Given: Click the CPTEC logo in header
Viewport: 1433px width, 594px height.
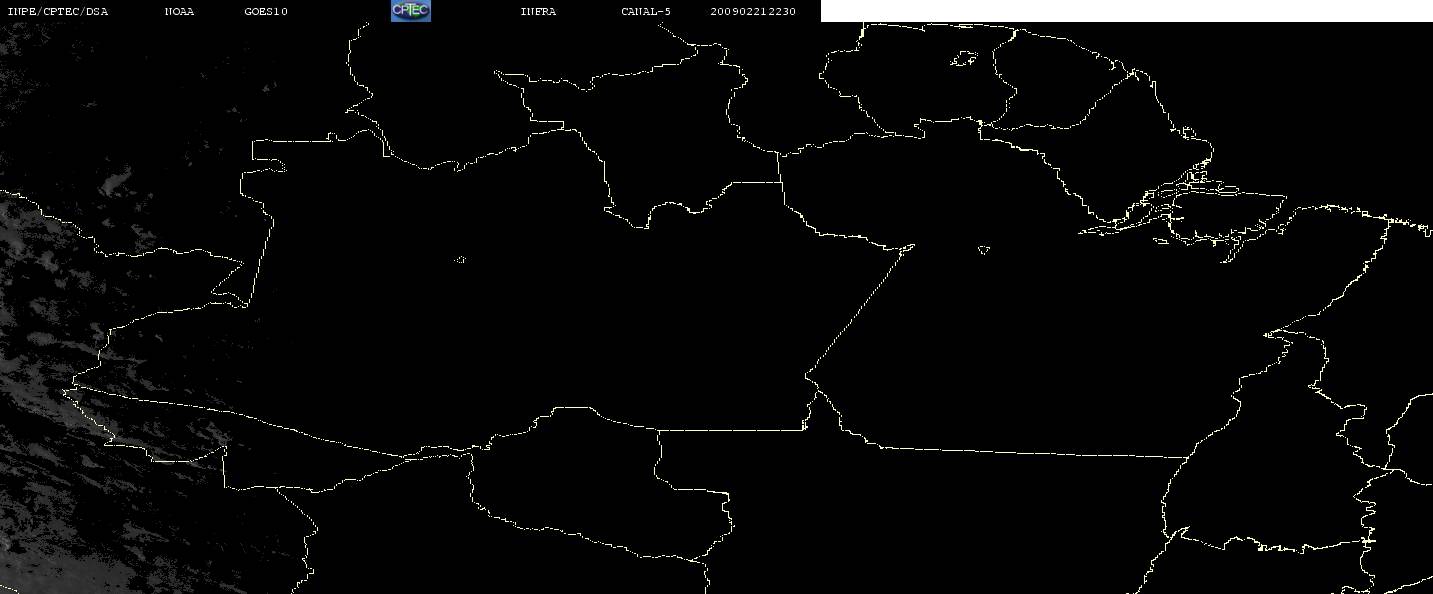Looking at the screenshot, I should click(x=410, y=11).
